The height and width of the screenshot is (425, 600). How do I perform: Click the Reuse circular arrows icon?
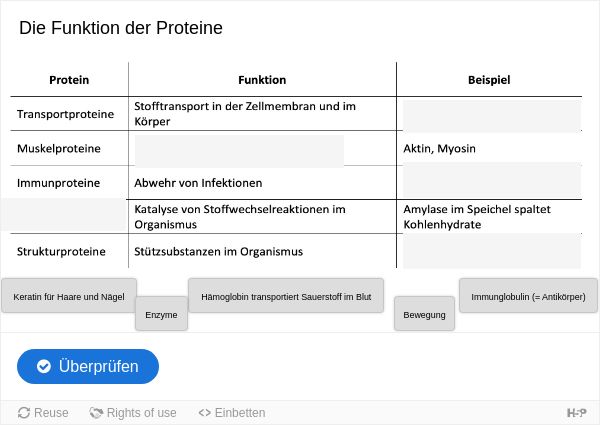(24, 413)
